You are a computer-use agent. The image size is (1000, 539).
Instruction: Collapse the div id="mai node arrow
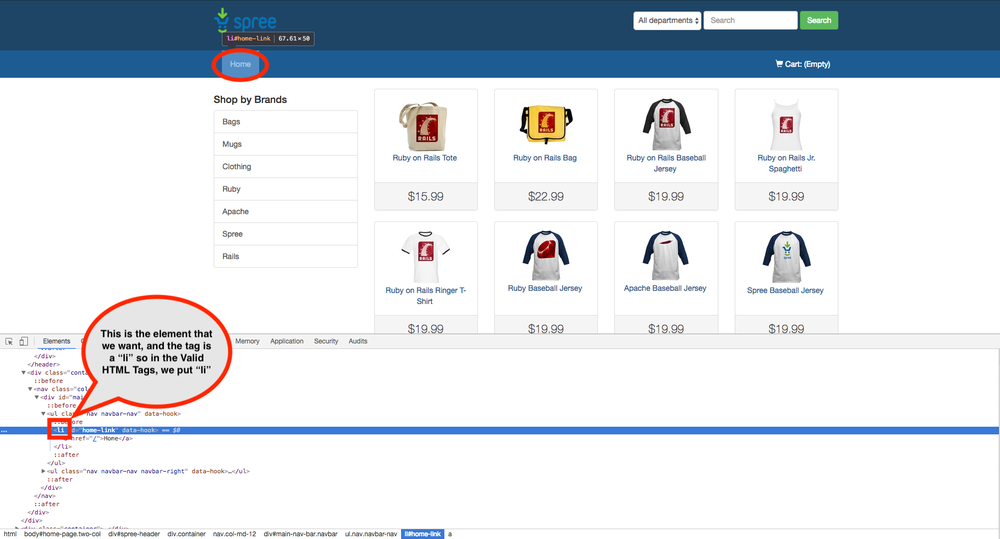pos(36,397)
